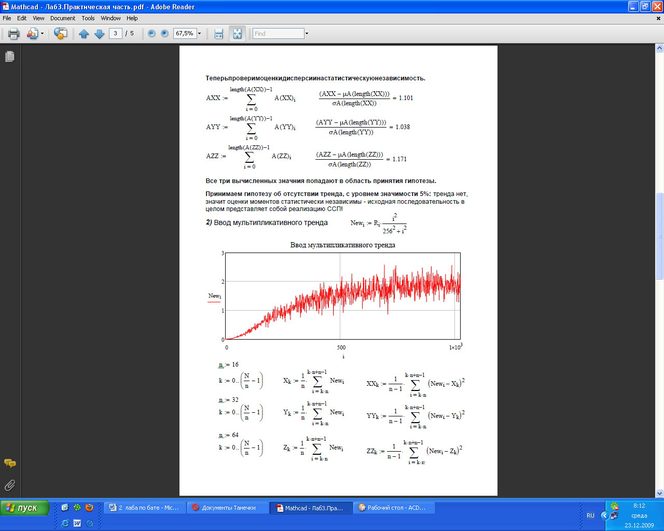Click the 'n := 64' assignment text

click(229, 435)
